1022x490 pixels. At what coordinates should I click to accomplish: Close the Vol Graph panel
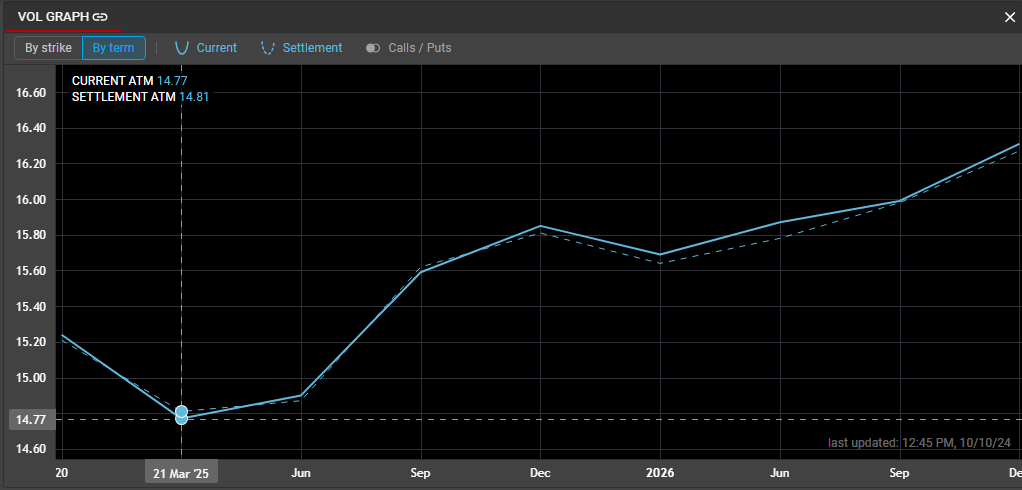click(1009, 17)
